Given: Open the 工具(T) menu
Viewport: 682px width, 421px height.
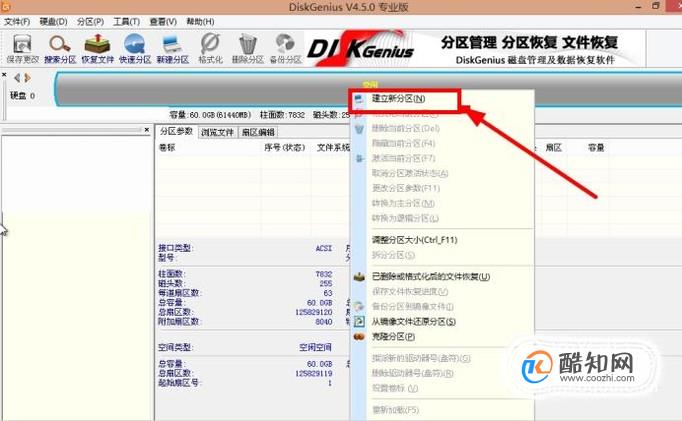Looking at the screenshot, I should [x=127, y=21].
